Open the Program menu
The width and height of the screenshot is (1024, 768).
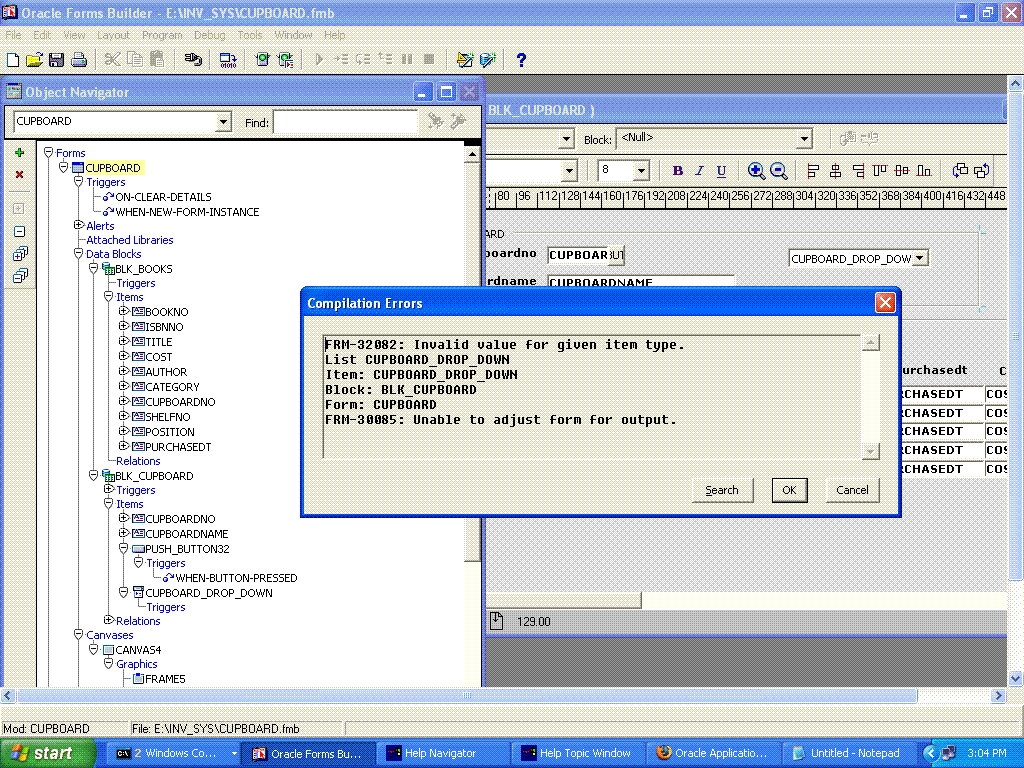click(162, 35)
